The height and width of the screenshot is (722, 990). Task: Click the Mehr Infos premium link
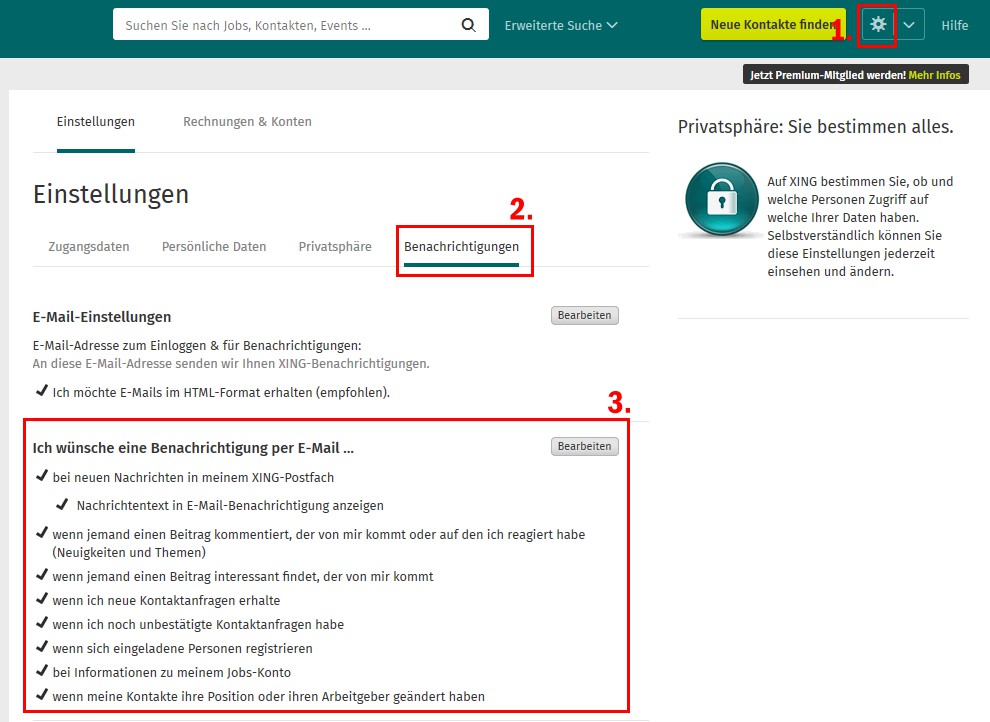pos(934,75)
